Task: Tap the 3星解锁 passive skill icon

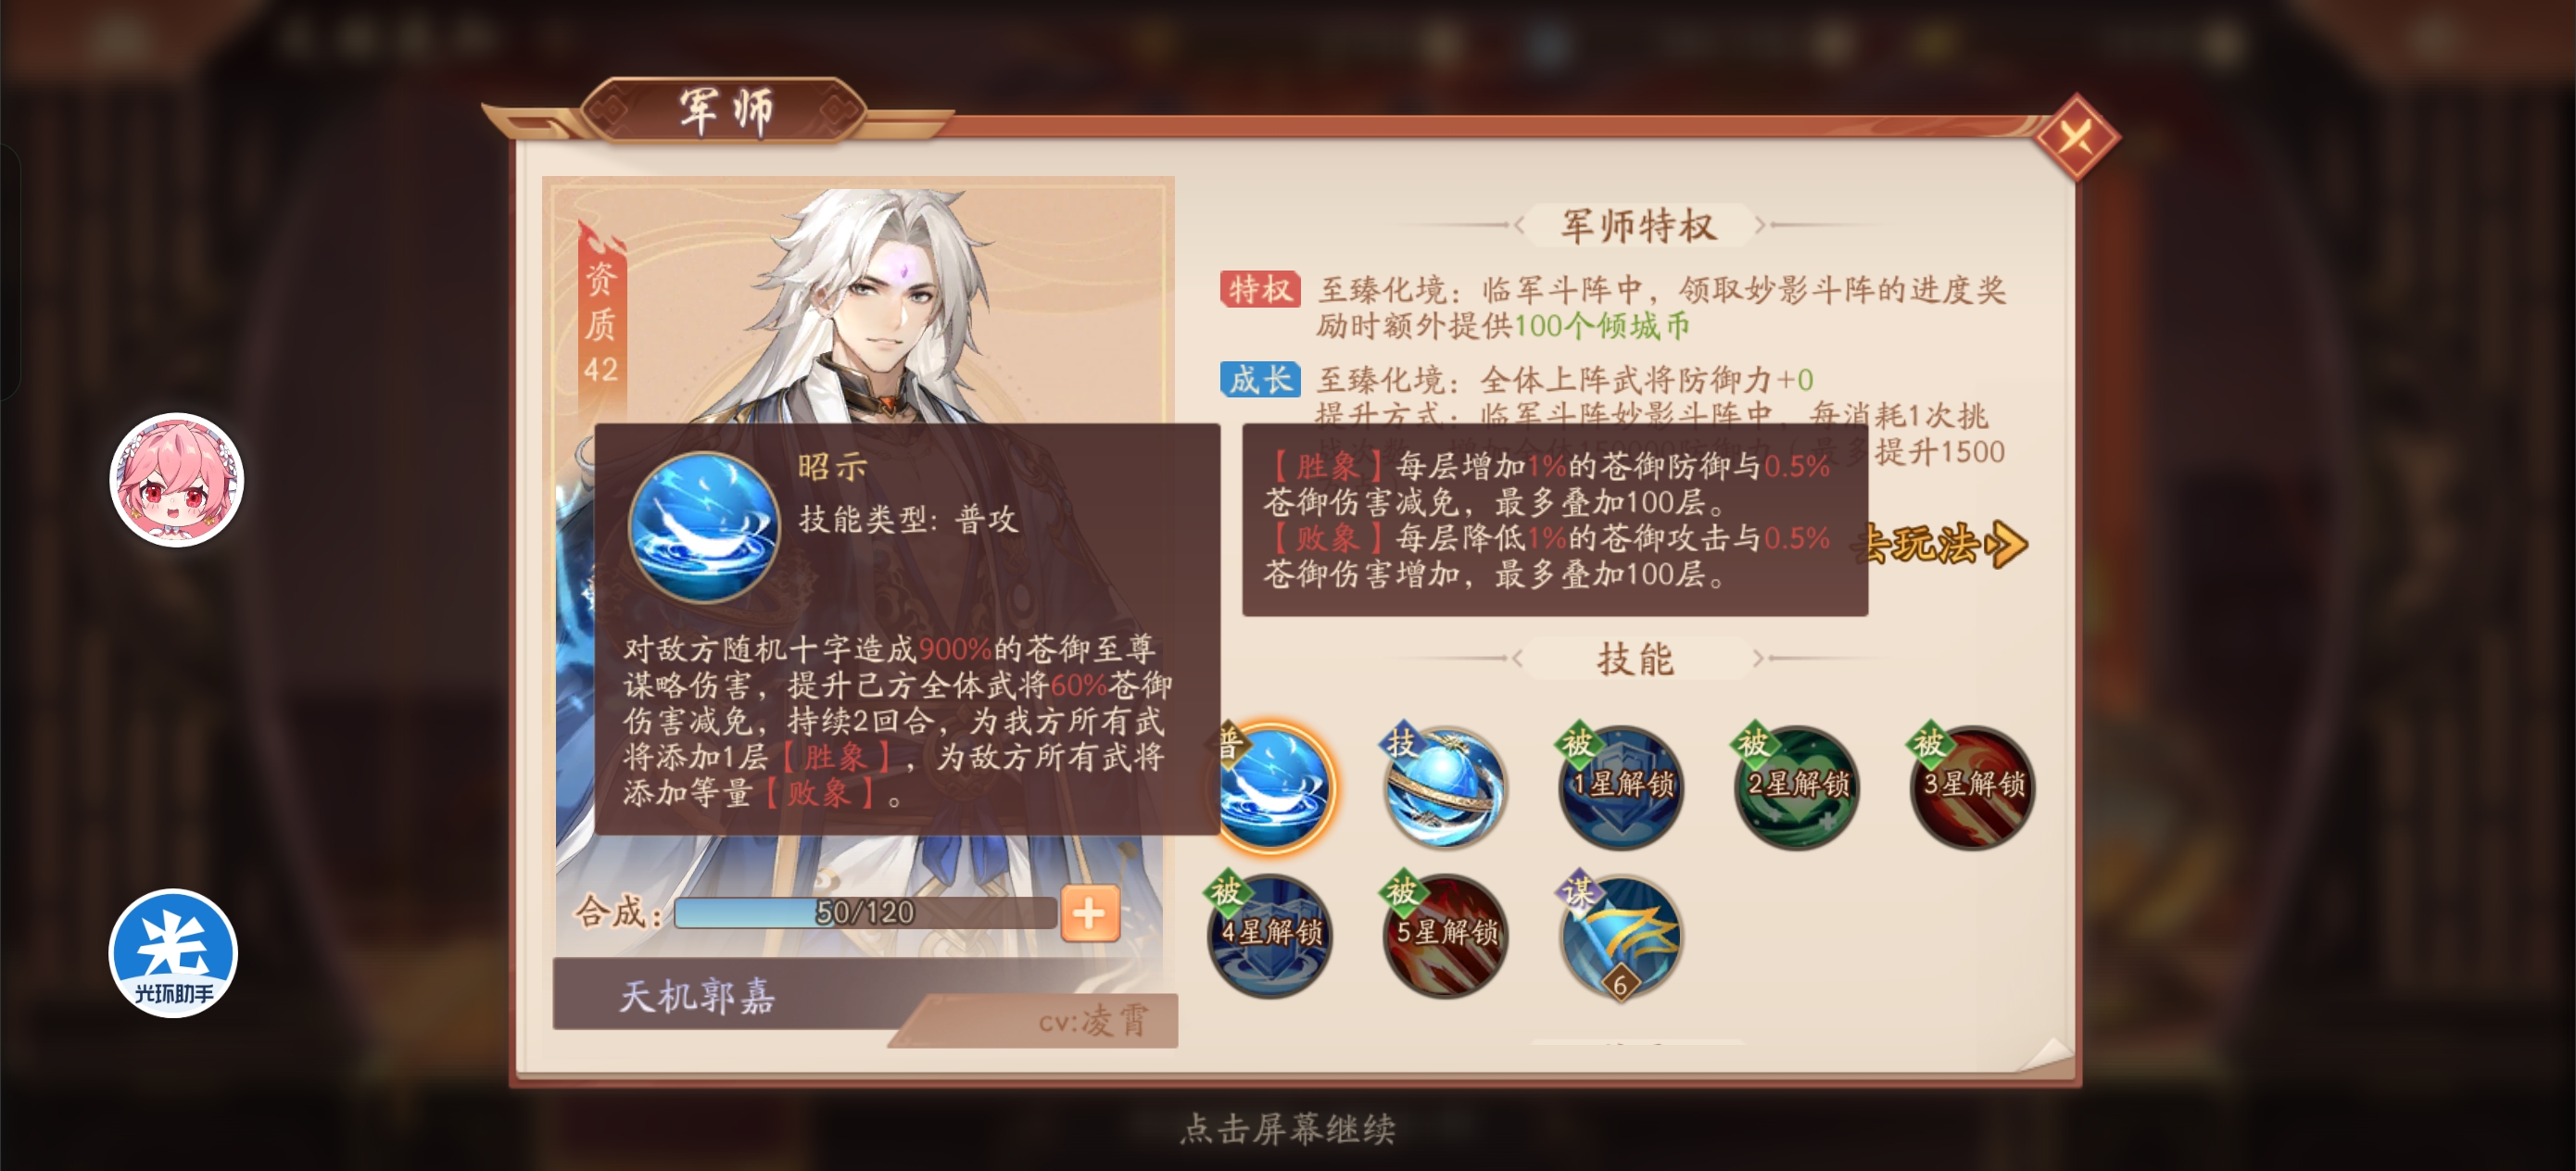Action: coord(1972,787)
